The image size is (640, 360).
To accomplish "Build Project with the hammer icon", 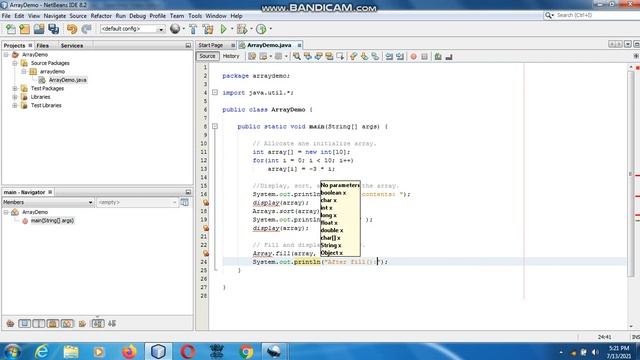I will coord(193,29).
